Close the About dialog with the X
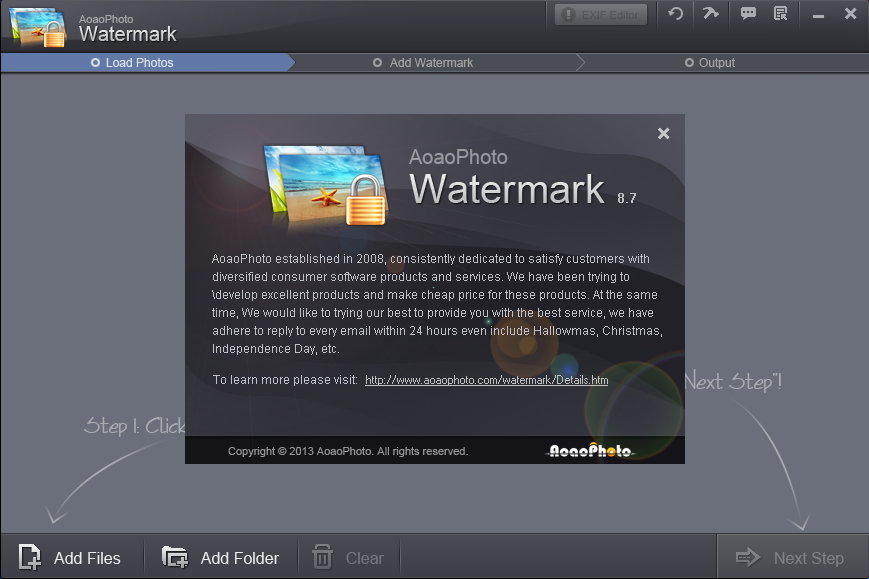The width and height of the screenshot is (869, 579). point(663,134)
